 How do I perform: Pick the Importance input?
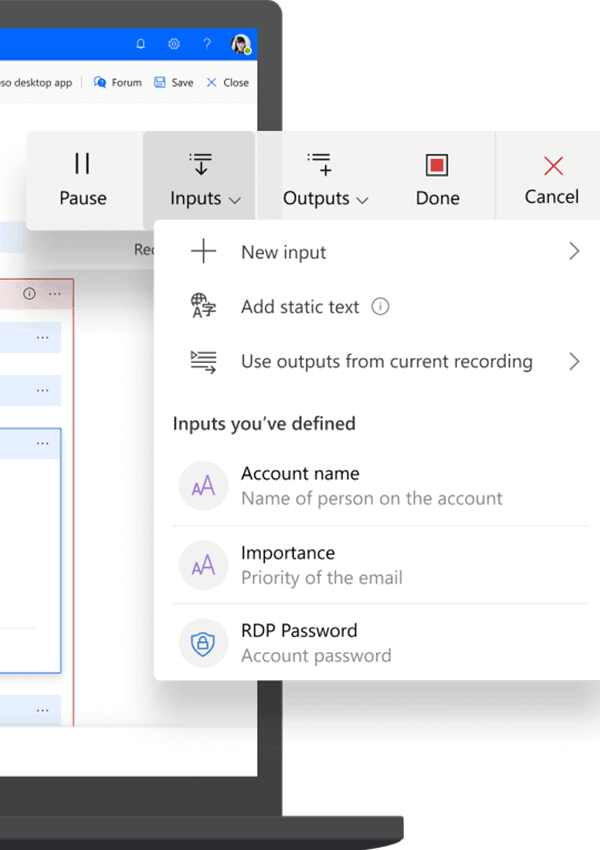coord(288,564)
